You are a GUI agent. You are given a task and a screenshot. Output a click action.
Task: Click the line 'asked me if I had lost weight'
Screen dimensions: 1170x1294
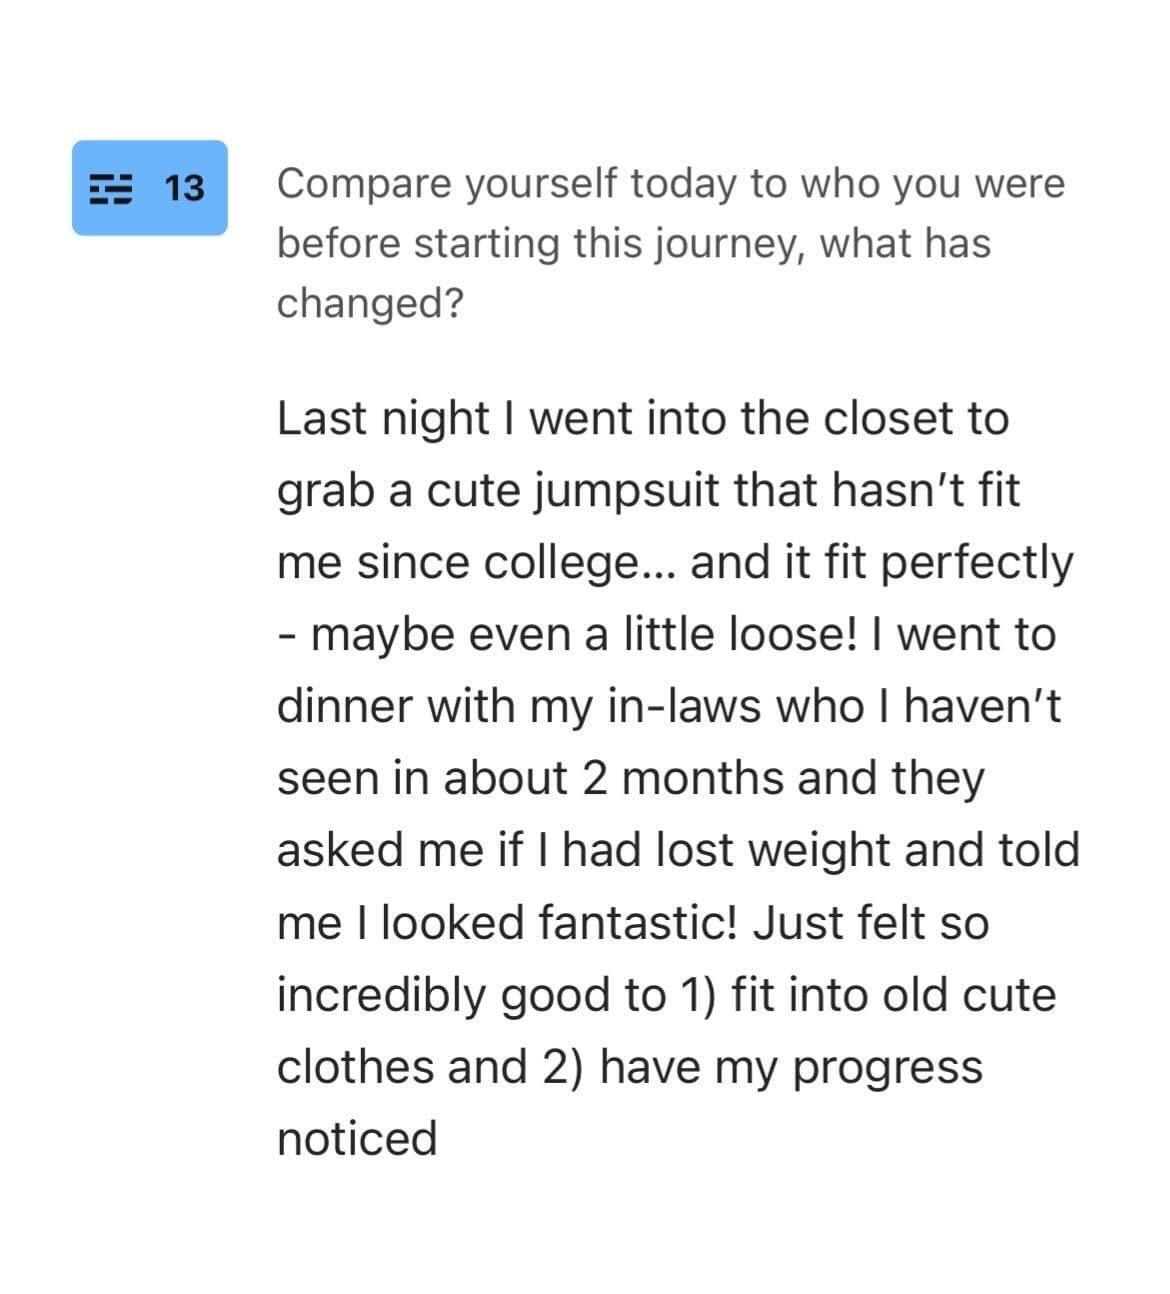point(679,851)
